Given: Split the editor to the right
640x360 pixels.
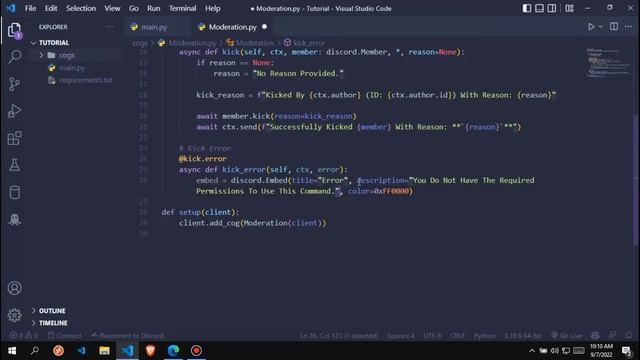Looking at the screenshot, I should (x=614, y=27).
